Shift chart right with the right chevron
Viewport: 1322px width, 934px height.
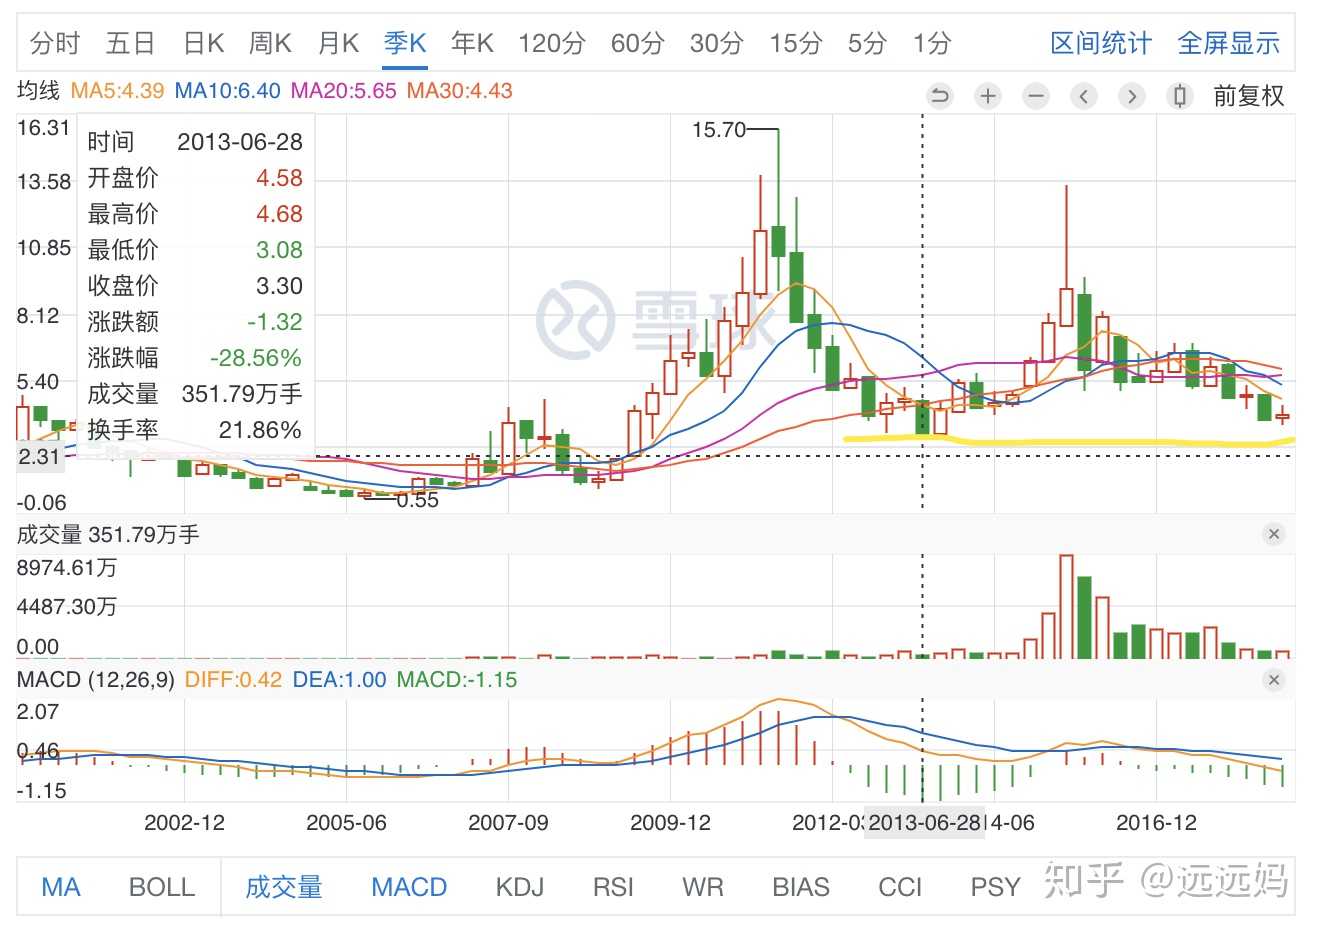pos(1132,96)
